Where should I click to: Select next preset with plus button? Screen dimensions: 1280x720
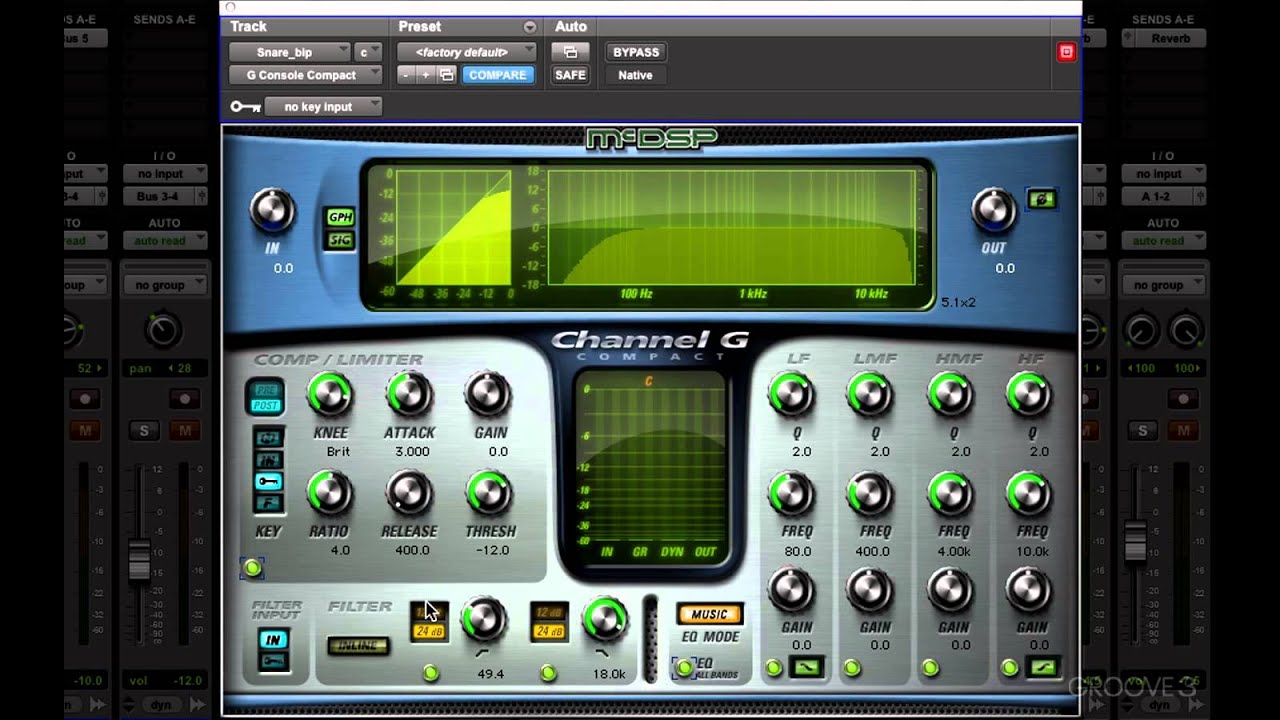[x=426, y=75]
